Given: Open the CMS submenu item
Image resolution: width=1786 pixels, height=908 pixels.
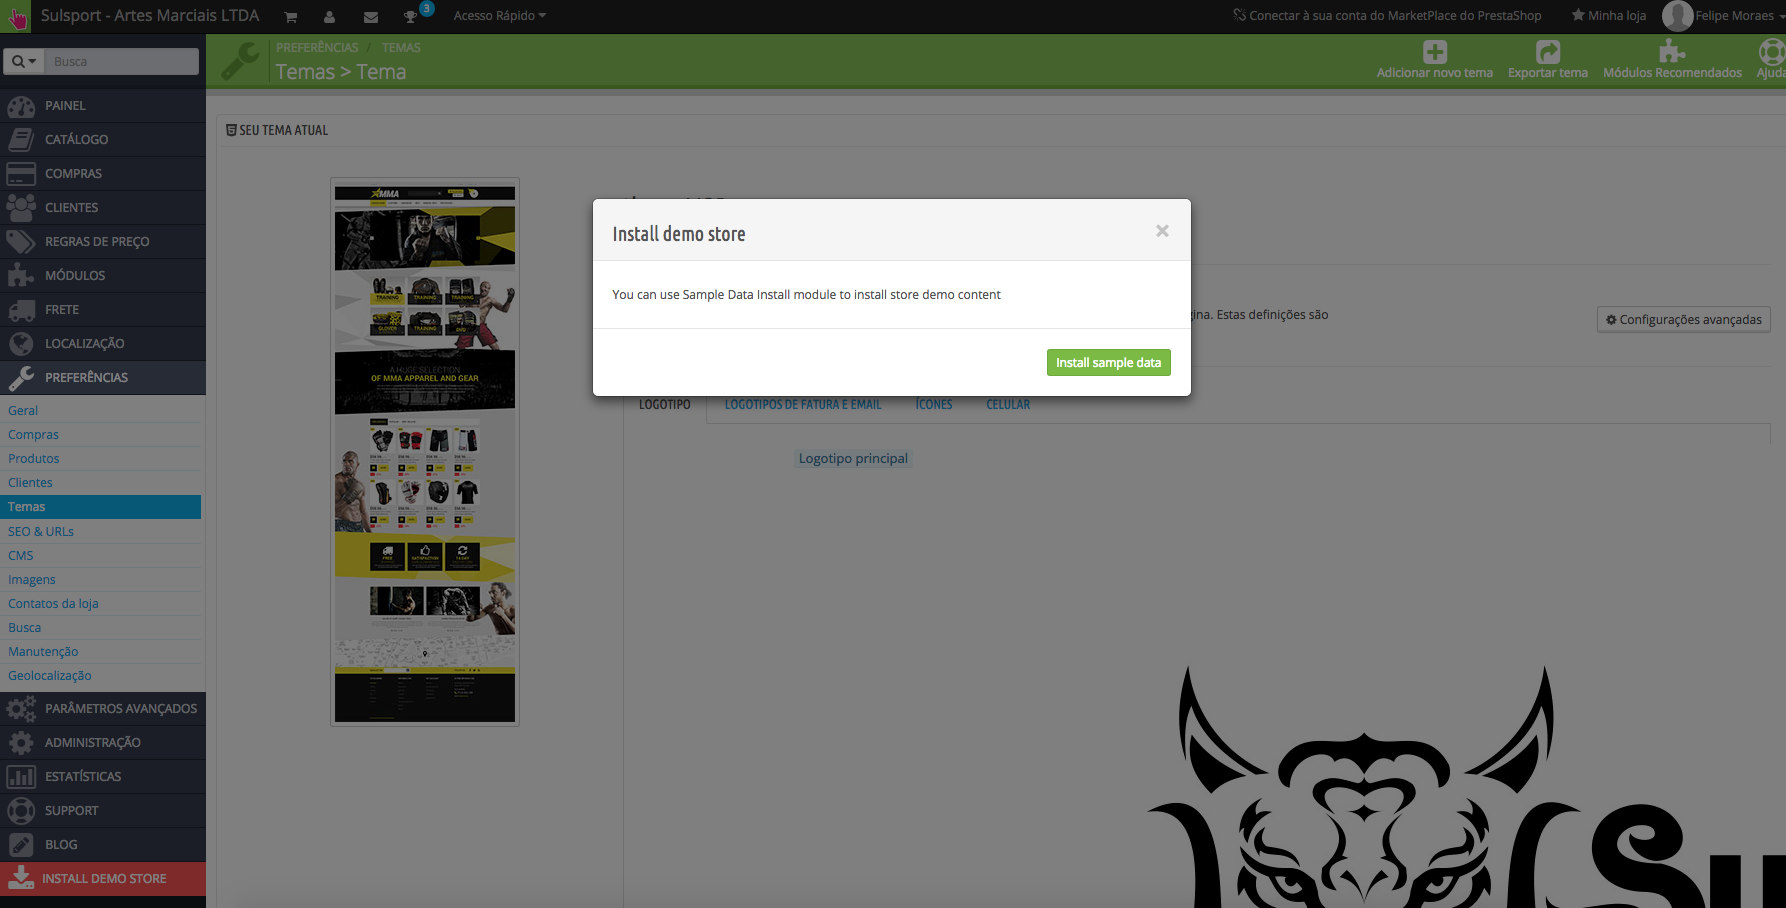Looking at the screenshot, I should tap(21, 555).
